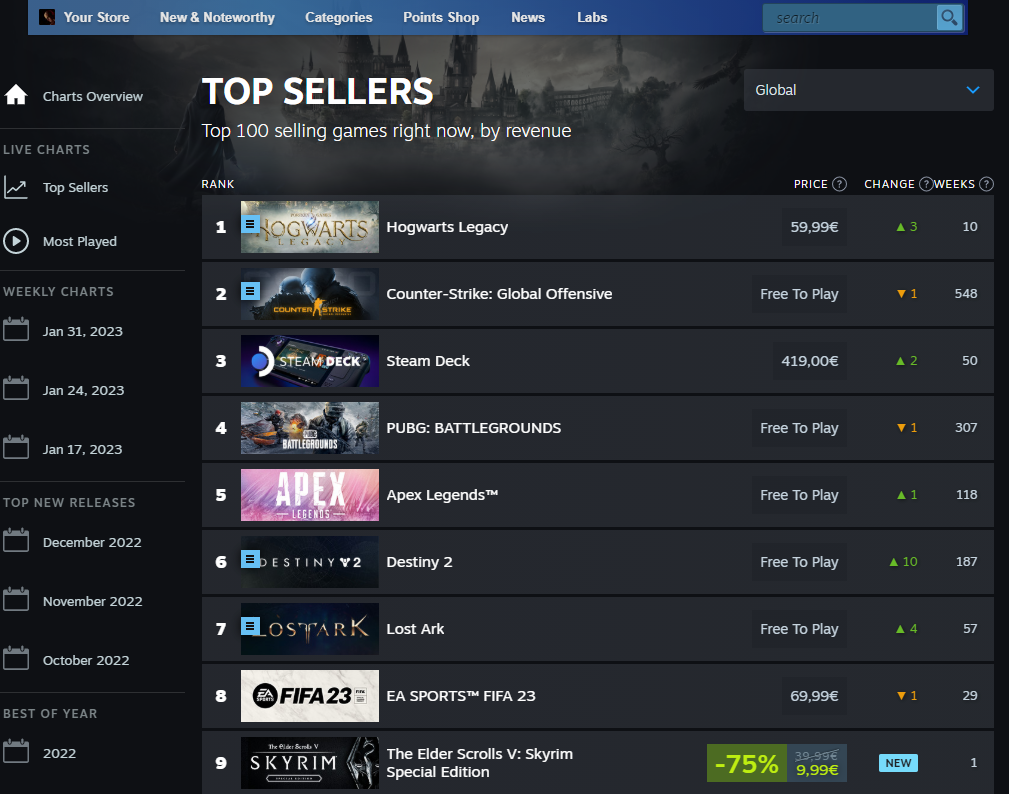Go to Points Shop
This screenshot has height=794, width=1009.
click(x=441, y=17)
